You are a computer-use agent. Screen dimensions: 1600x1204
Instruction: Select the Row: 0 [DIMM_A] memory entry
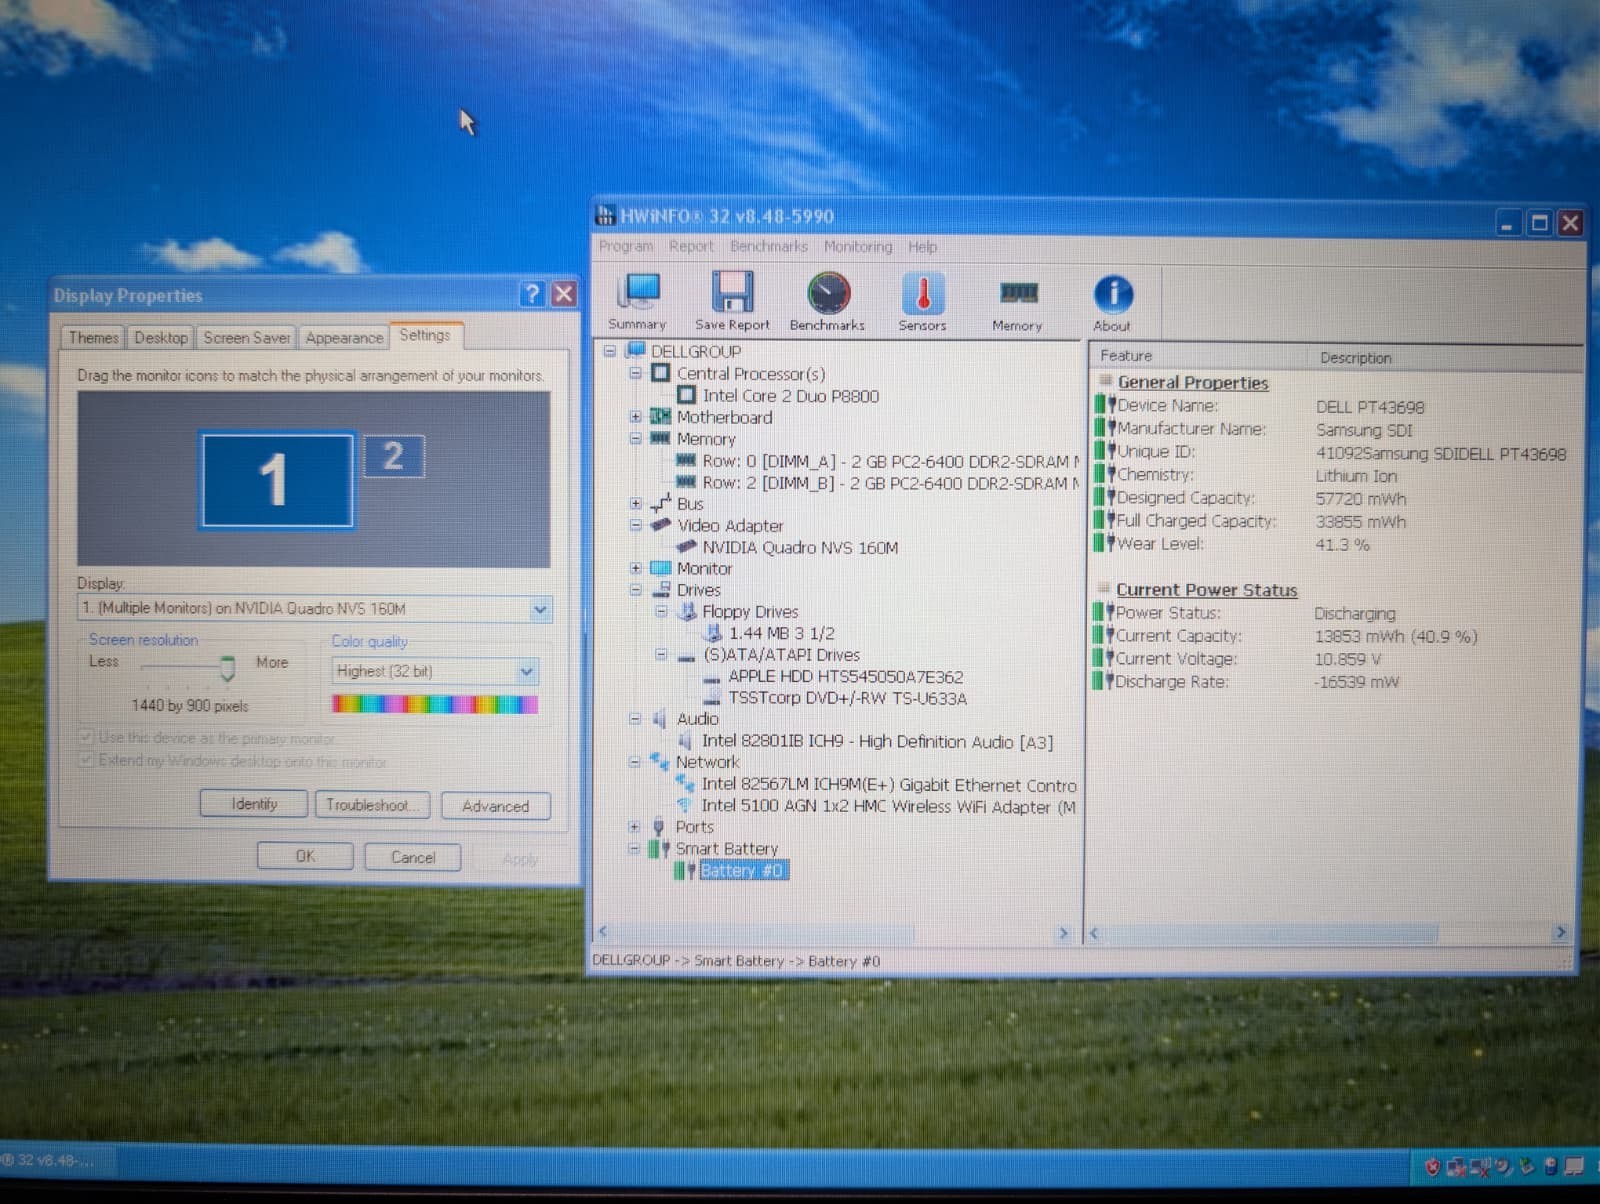coord(890,461)
